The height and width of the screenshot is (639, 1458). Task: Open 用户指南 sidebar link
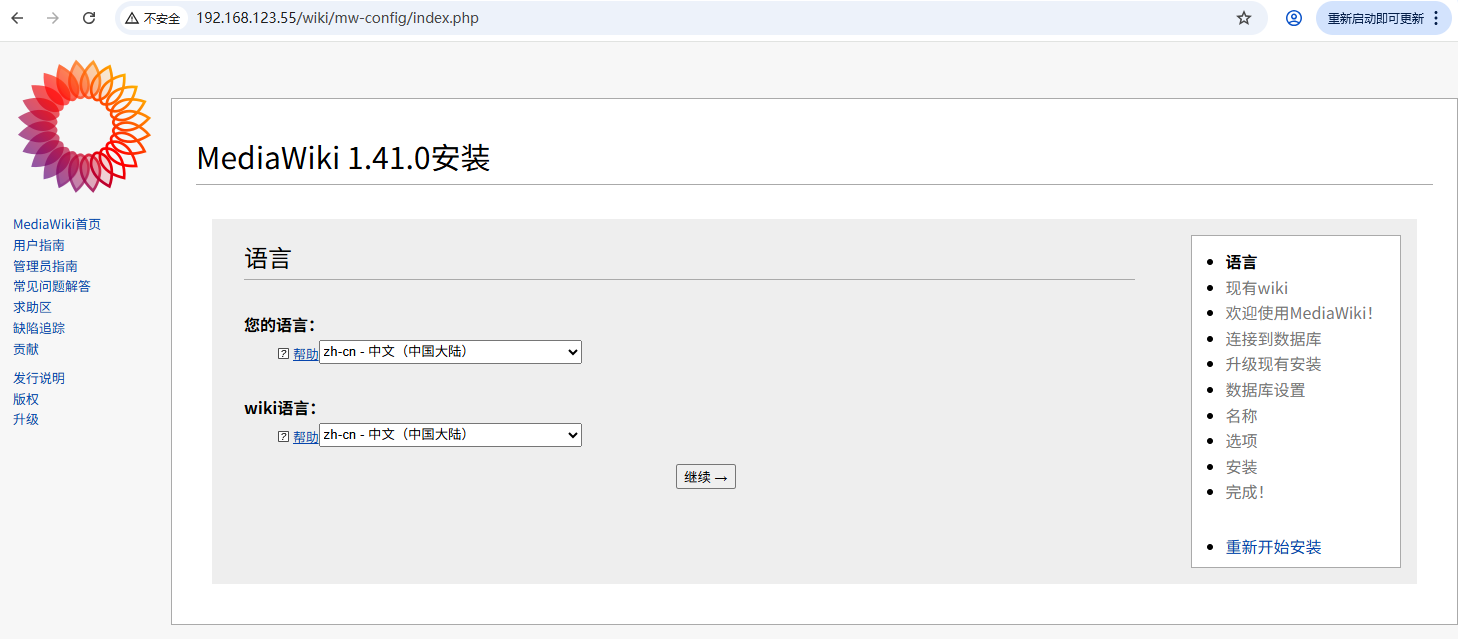39,245
